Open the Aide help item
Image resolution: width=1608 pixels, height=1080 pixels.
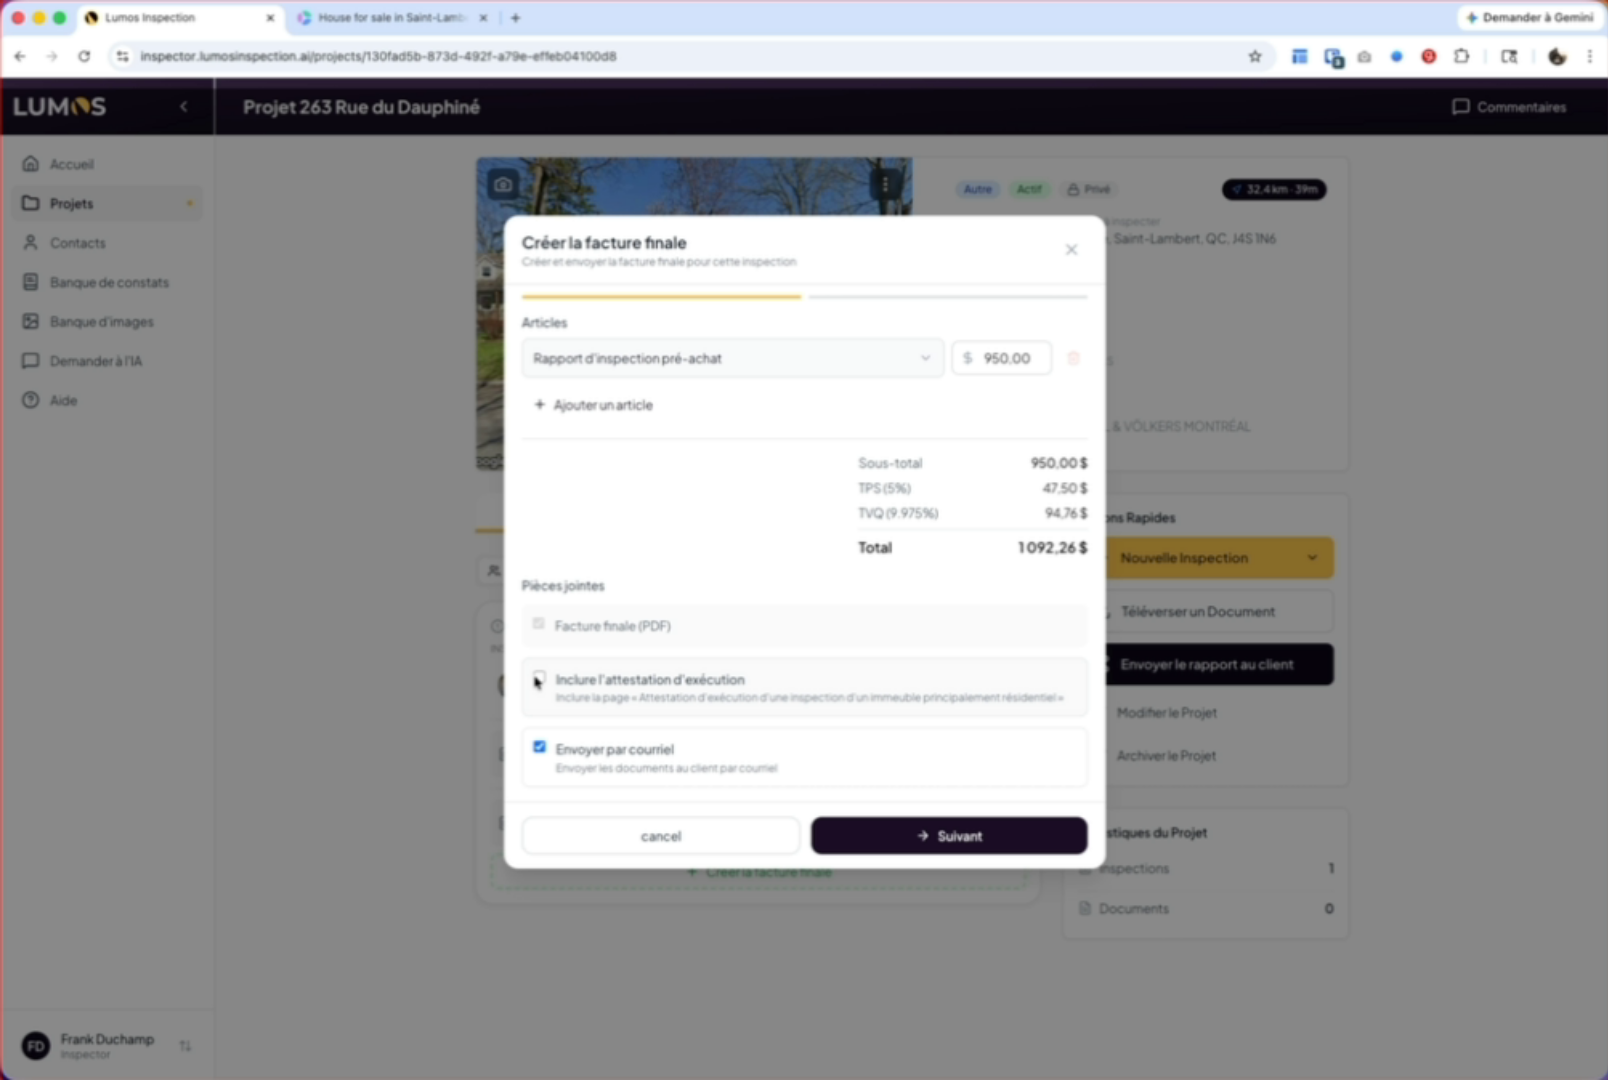63,400
